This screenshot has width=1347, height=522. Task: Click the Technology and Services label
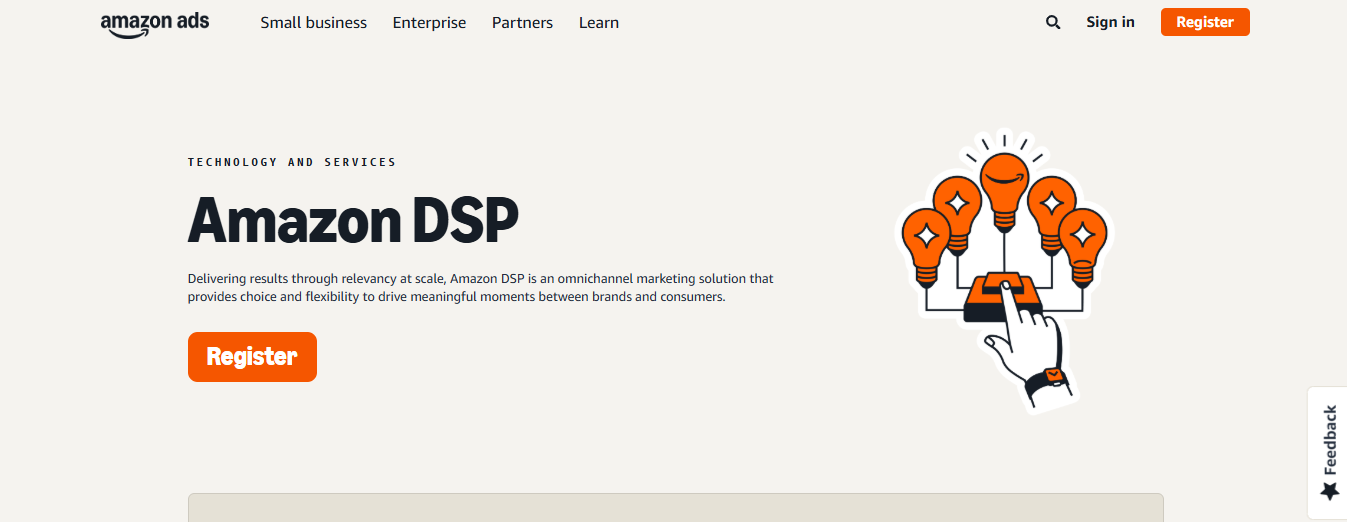[x=292, y=162]
